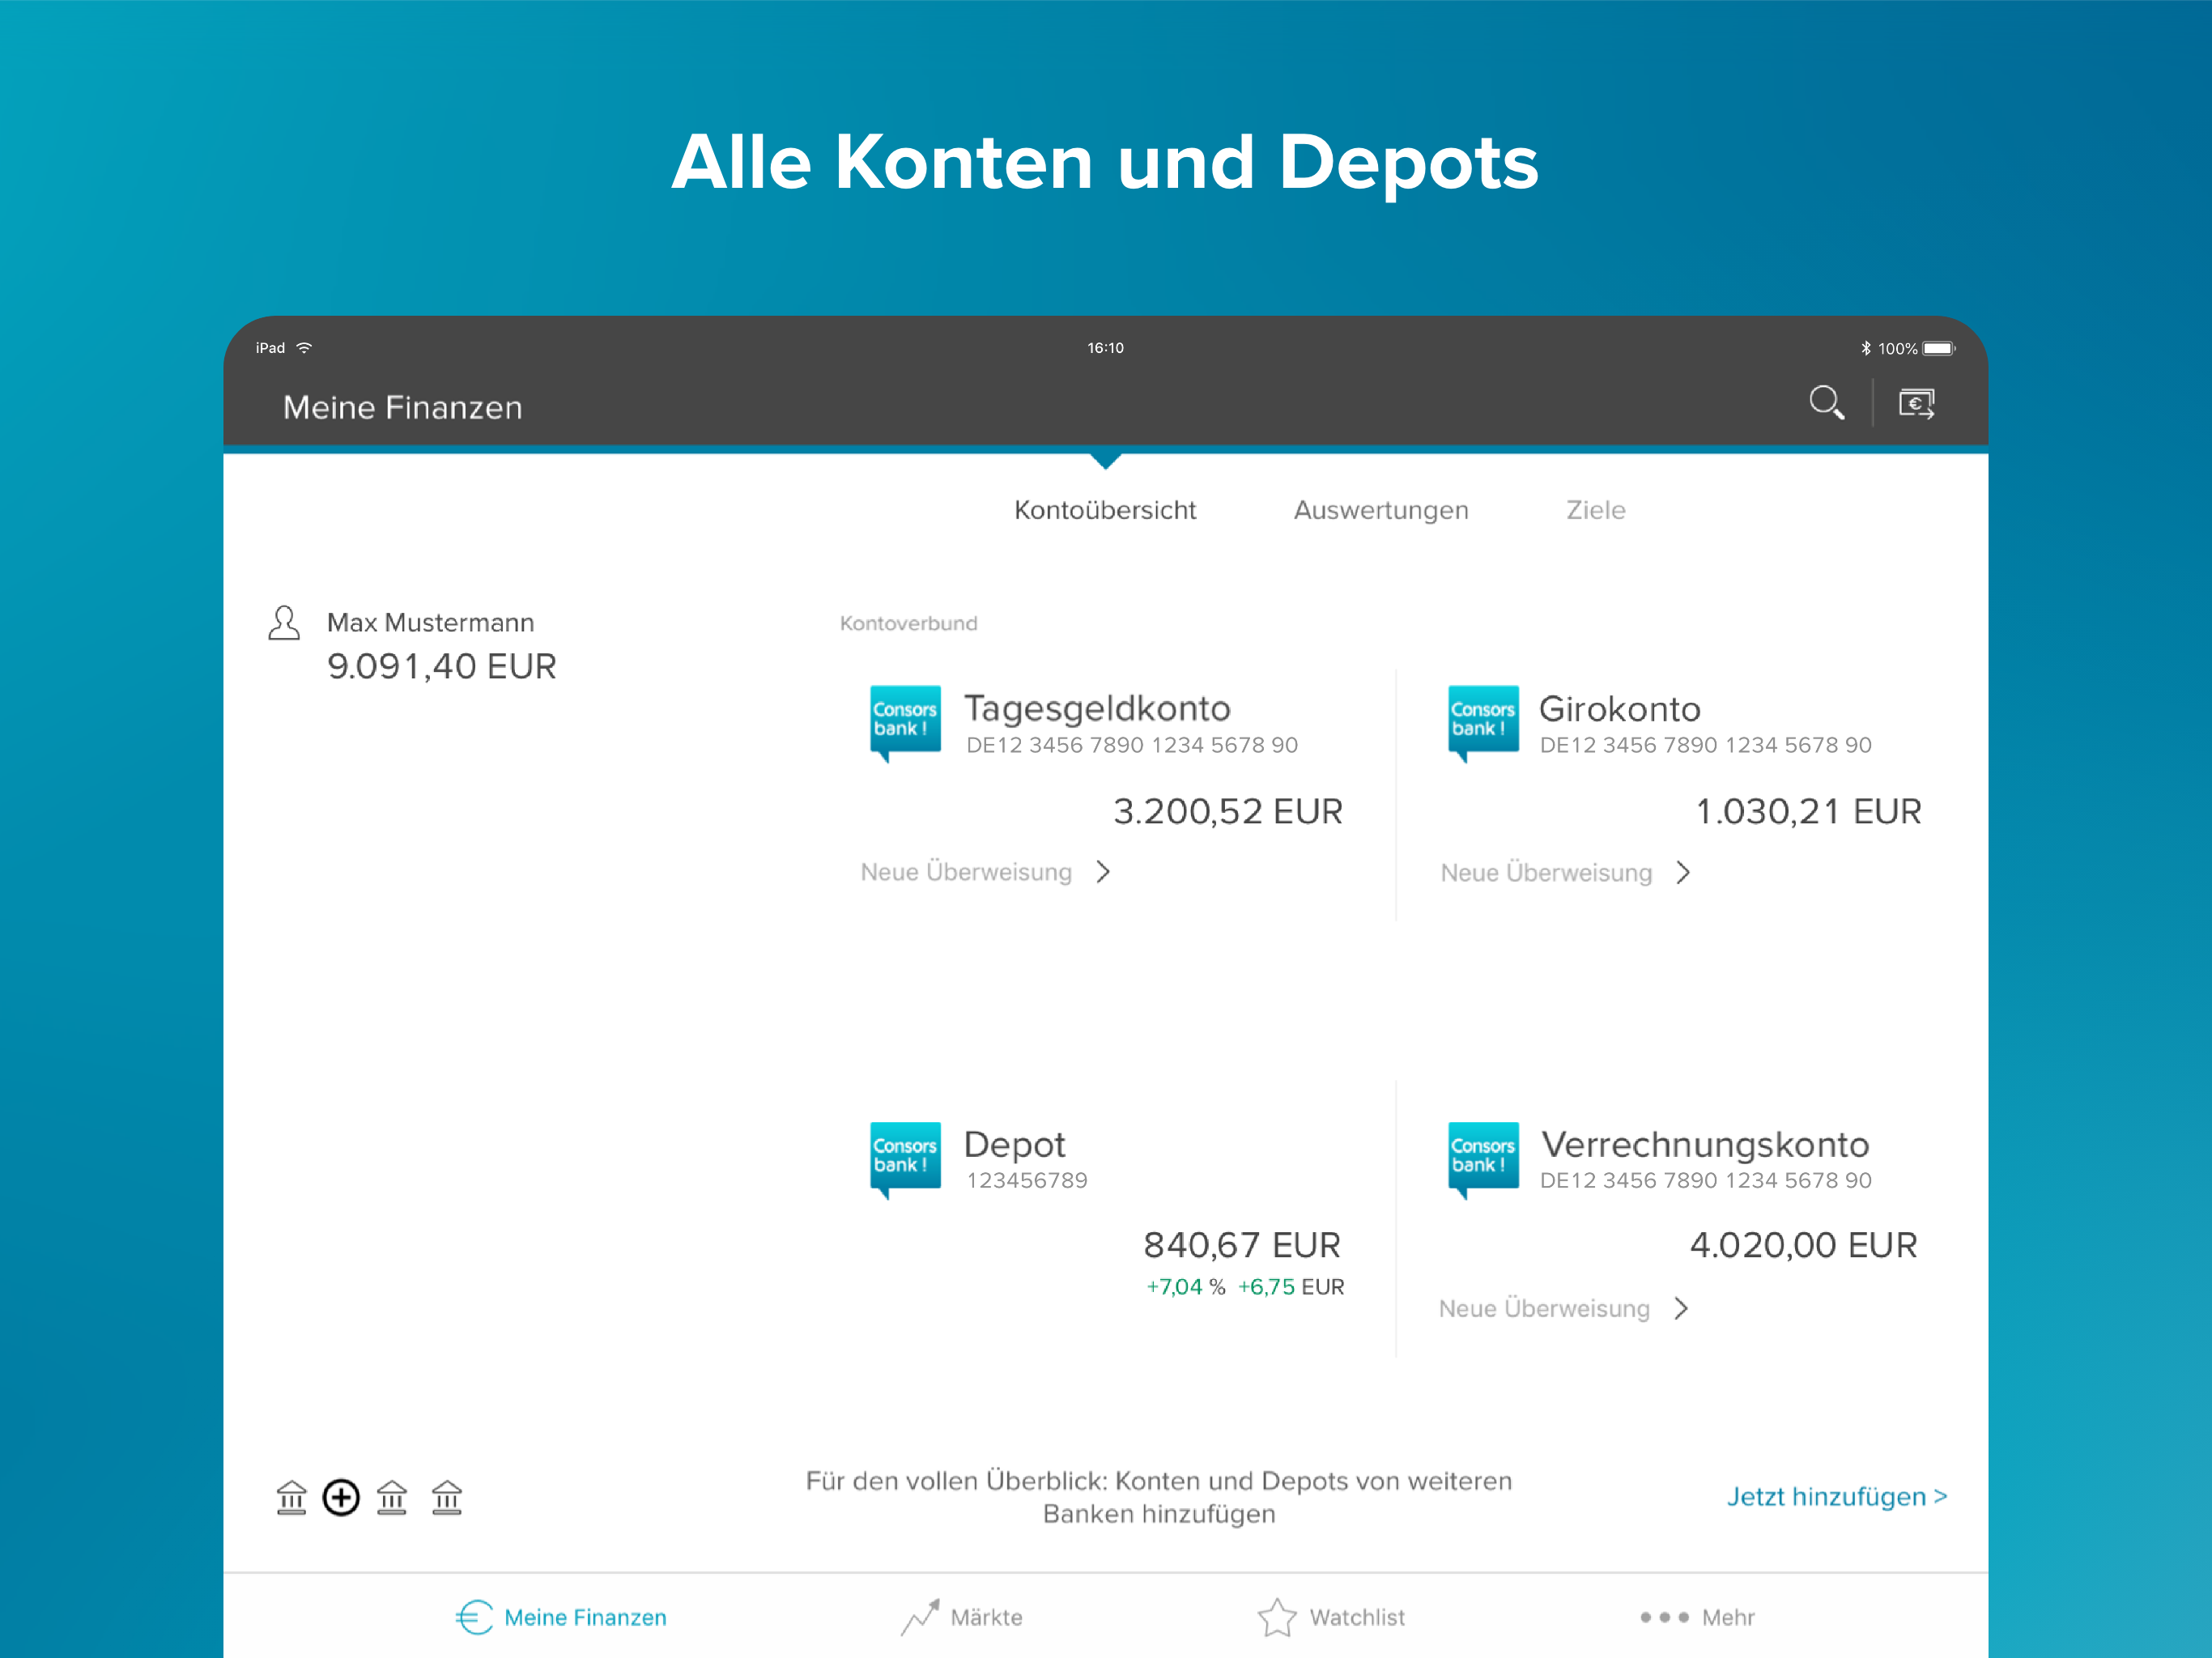The image size is (2212, 1658).
Task: Open the search magnifier icon
Action: tap(1826, 403)
